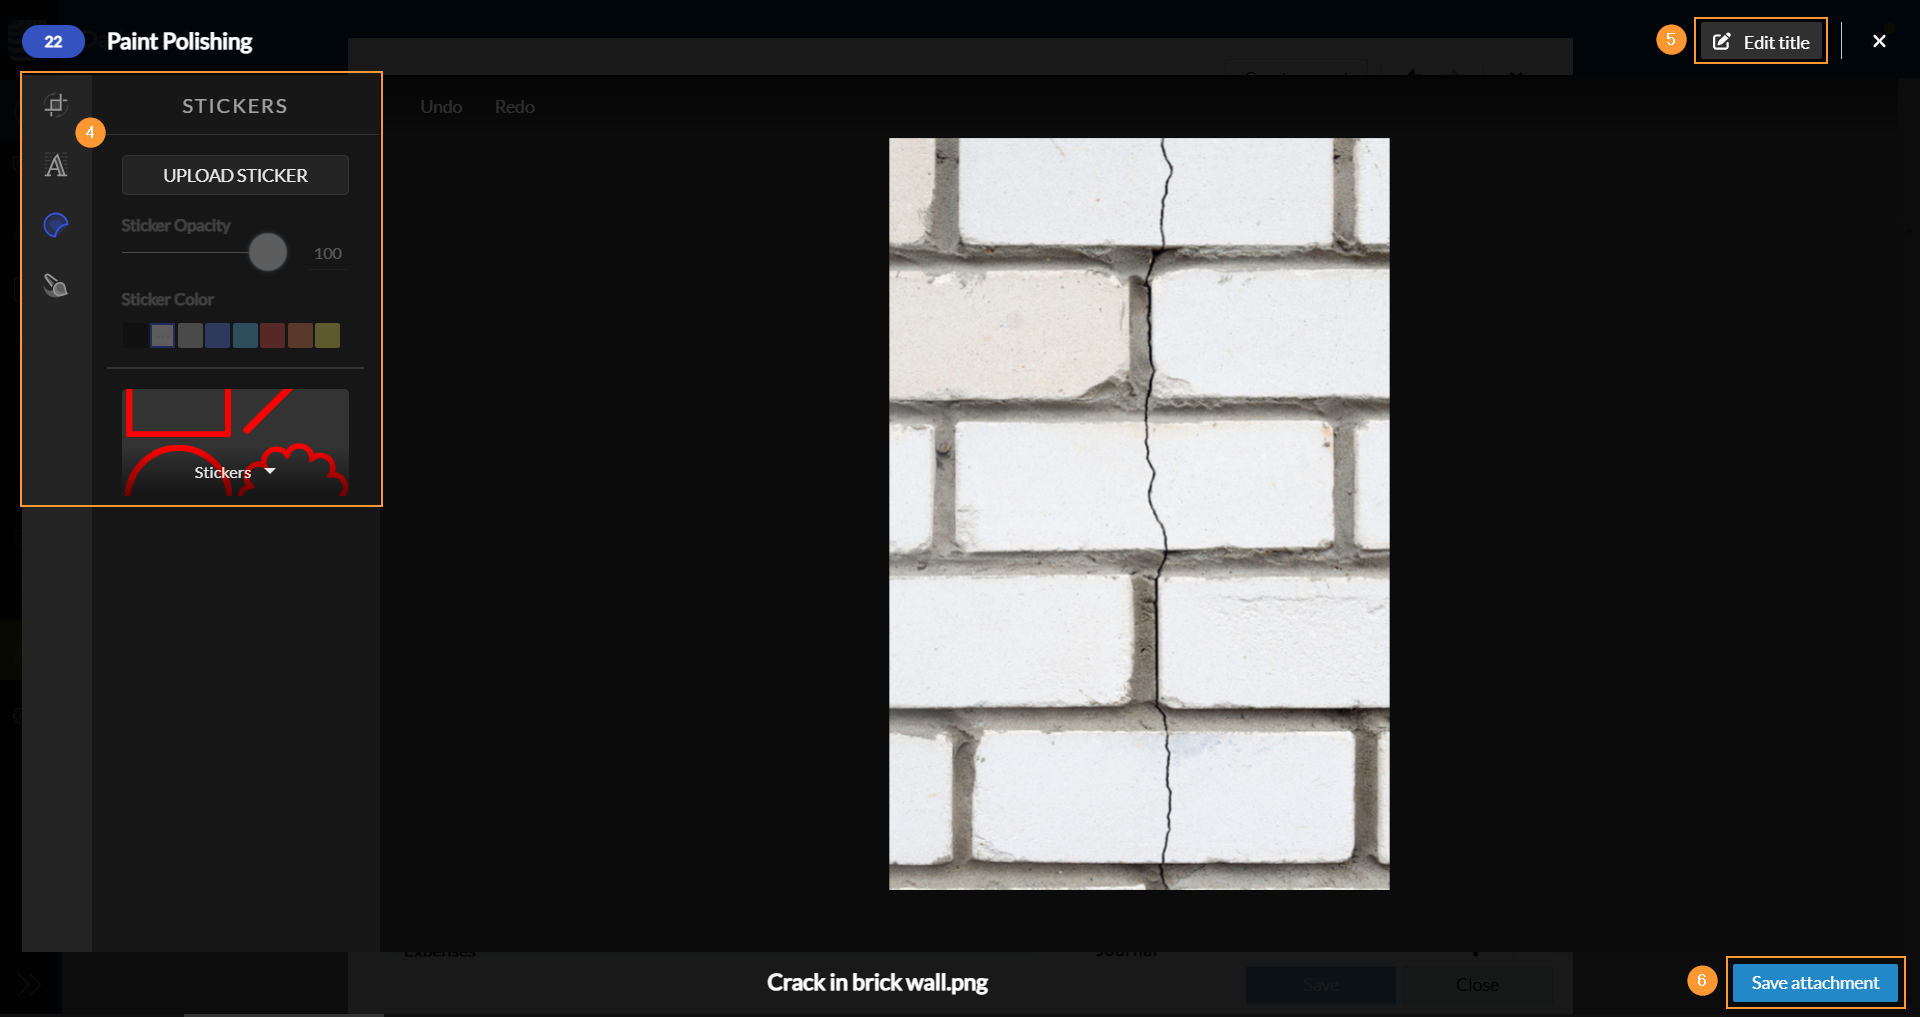
Task: Click the sticker opacity value field
Action: click(x=328, y=254)
